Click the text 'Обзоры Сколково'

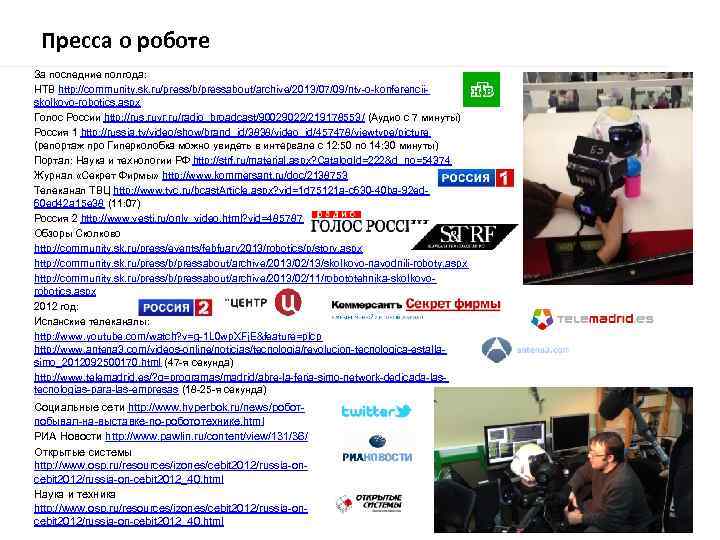point(77,233)
